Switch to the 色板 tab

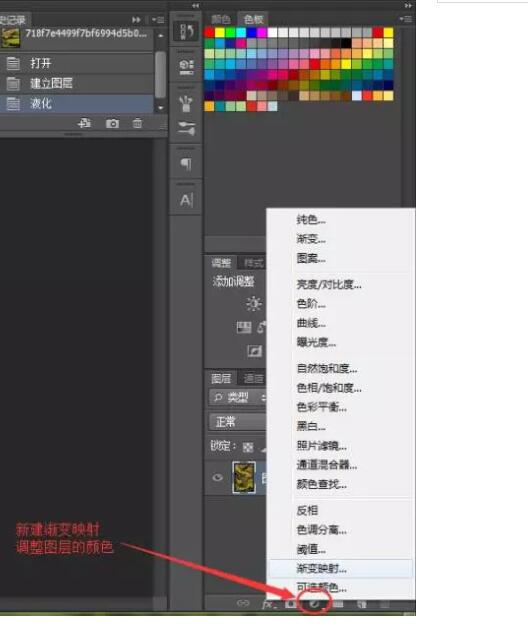click(x=254, y=19)
